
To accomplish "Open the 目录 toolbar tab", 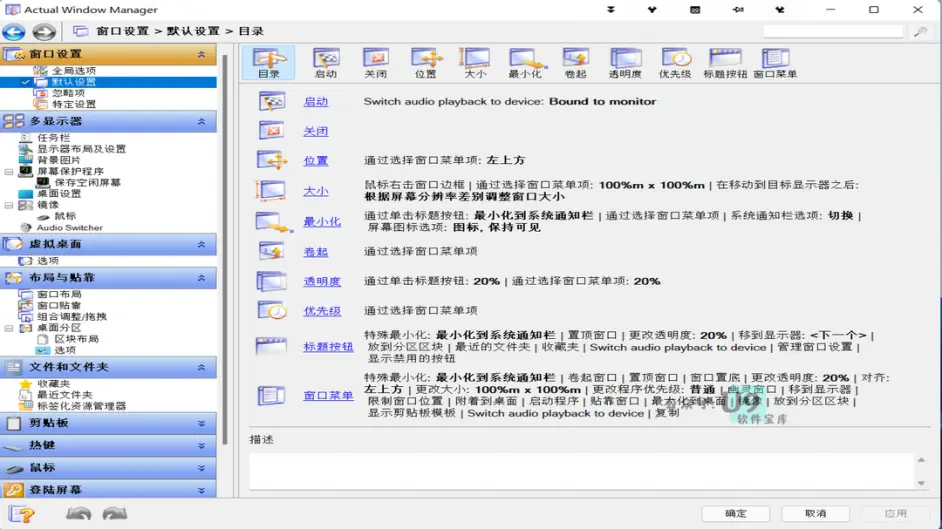I will tap(269, 62).
